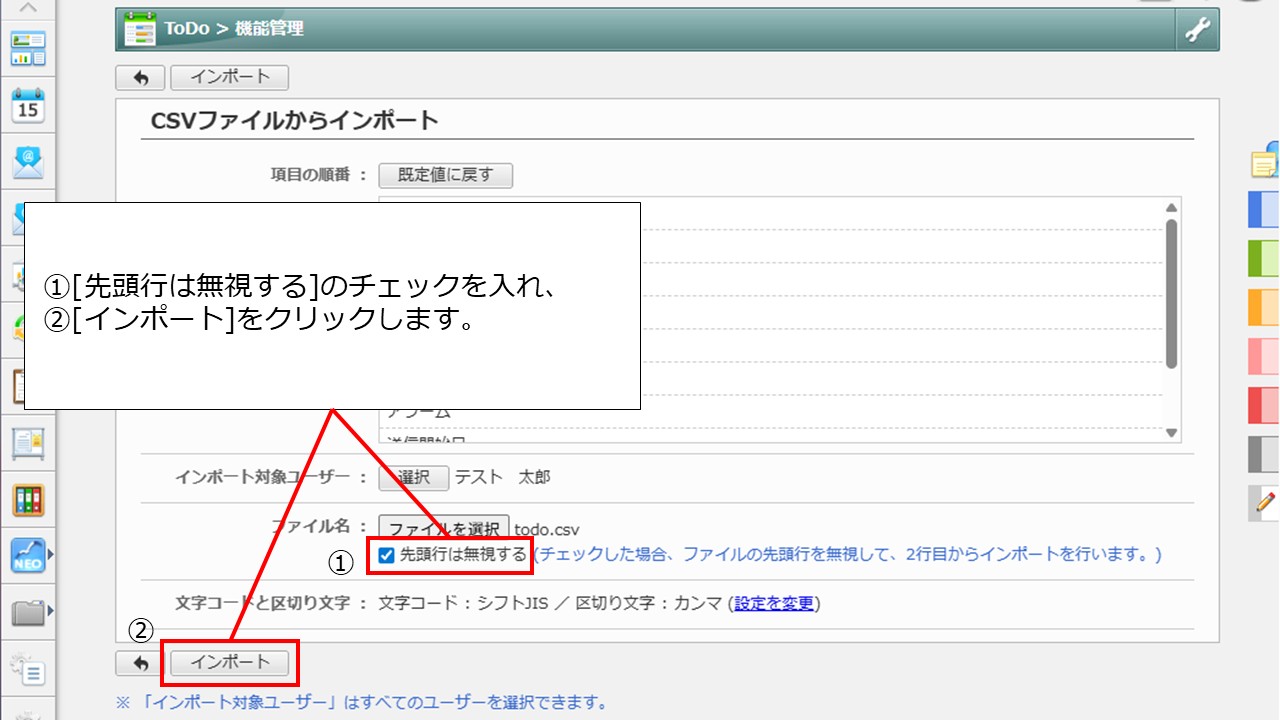Collapse sidebar with the top chevron arrow
This screenshot has height=720, width=1280.
pyautogui.click(x=28, y=8)
